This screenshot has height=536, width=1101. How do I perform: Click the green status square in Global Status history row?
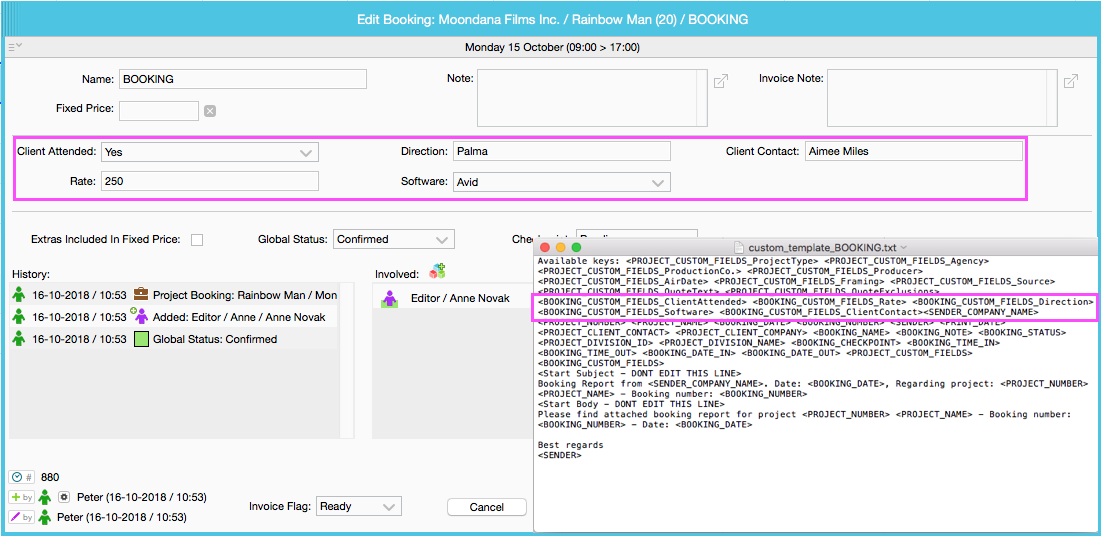[x=141, y=339]
